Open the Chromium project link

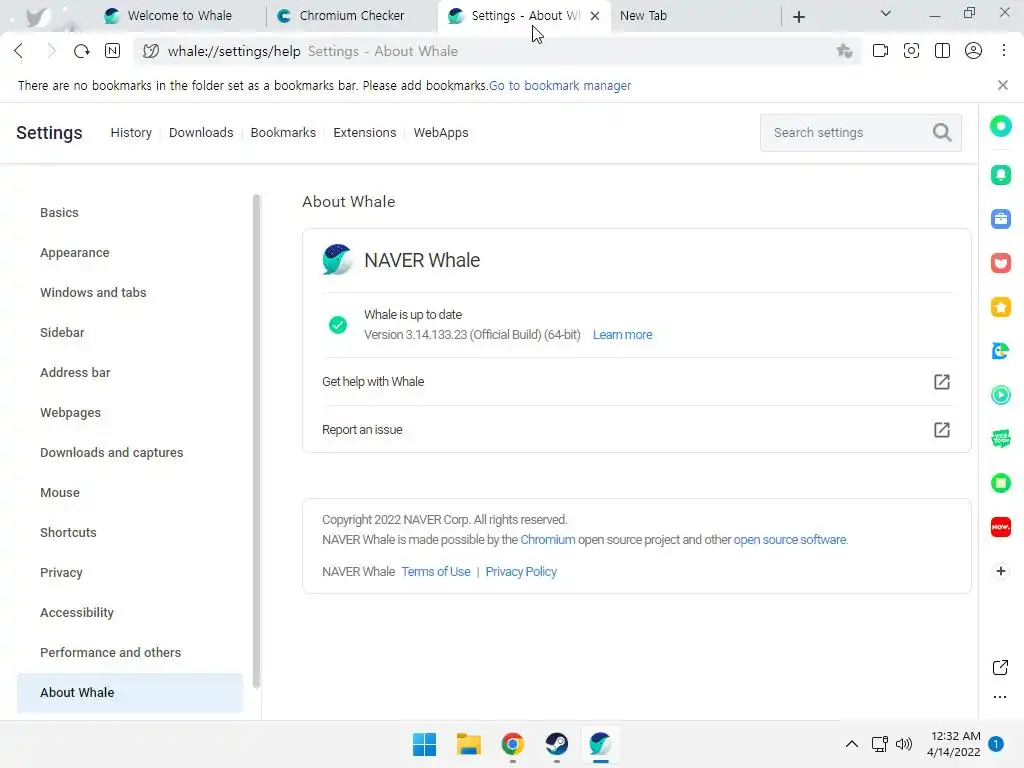548,539
